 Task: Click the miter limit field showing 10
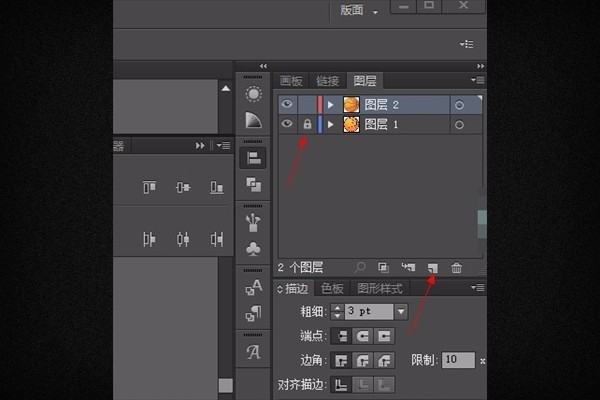pyautogui.click(x=458, y=360)
